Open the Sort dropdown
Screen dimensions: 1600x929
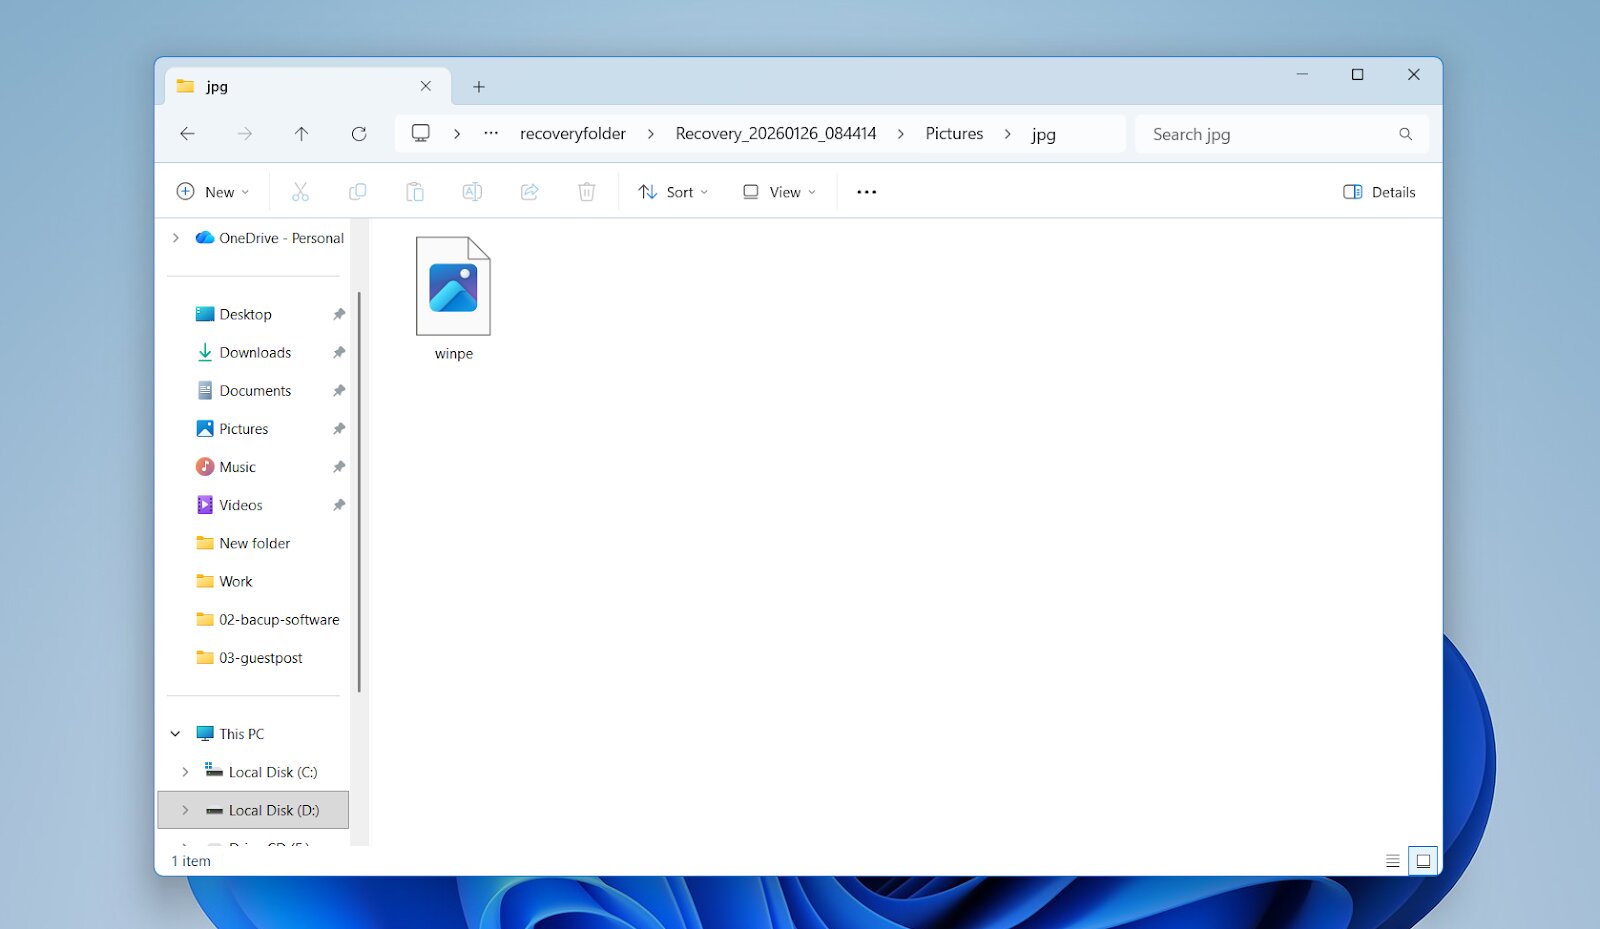tap(672, 191)
